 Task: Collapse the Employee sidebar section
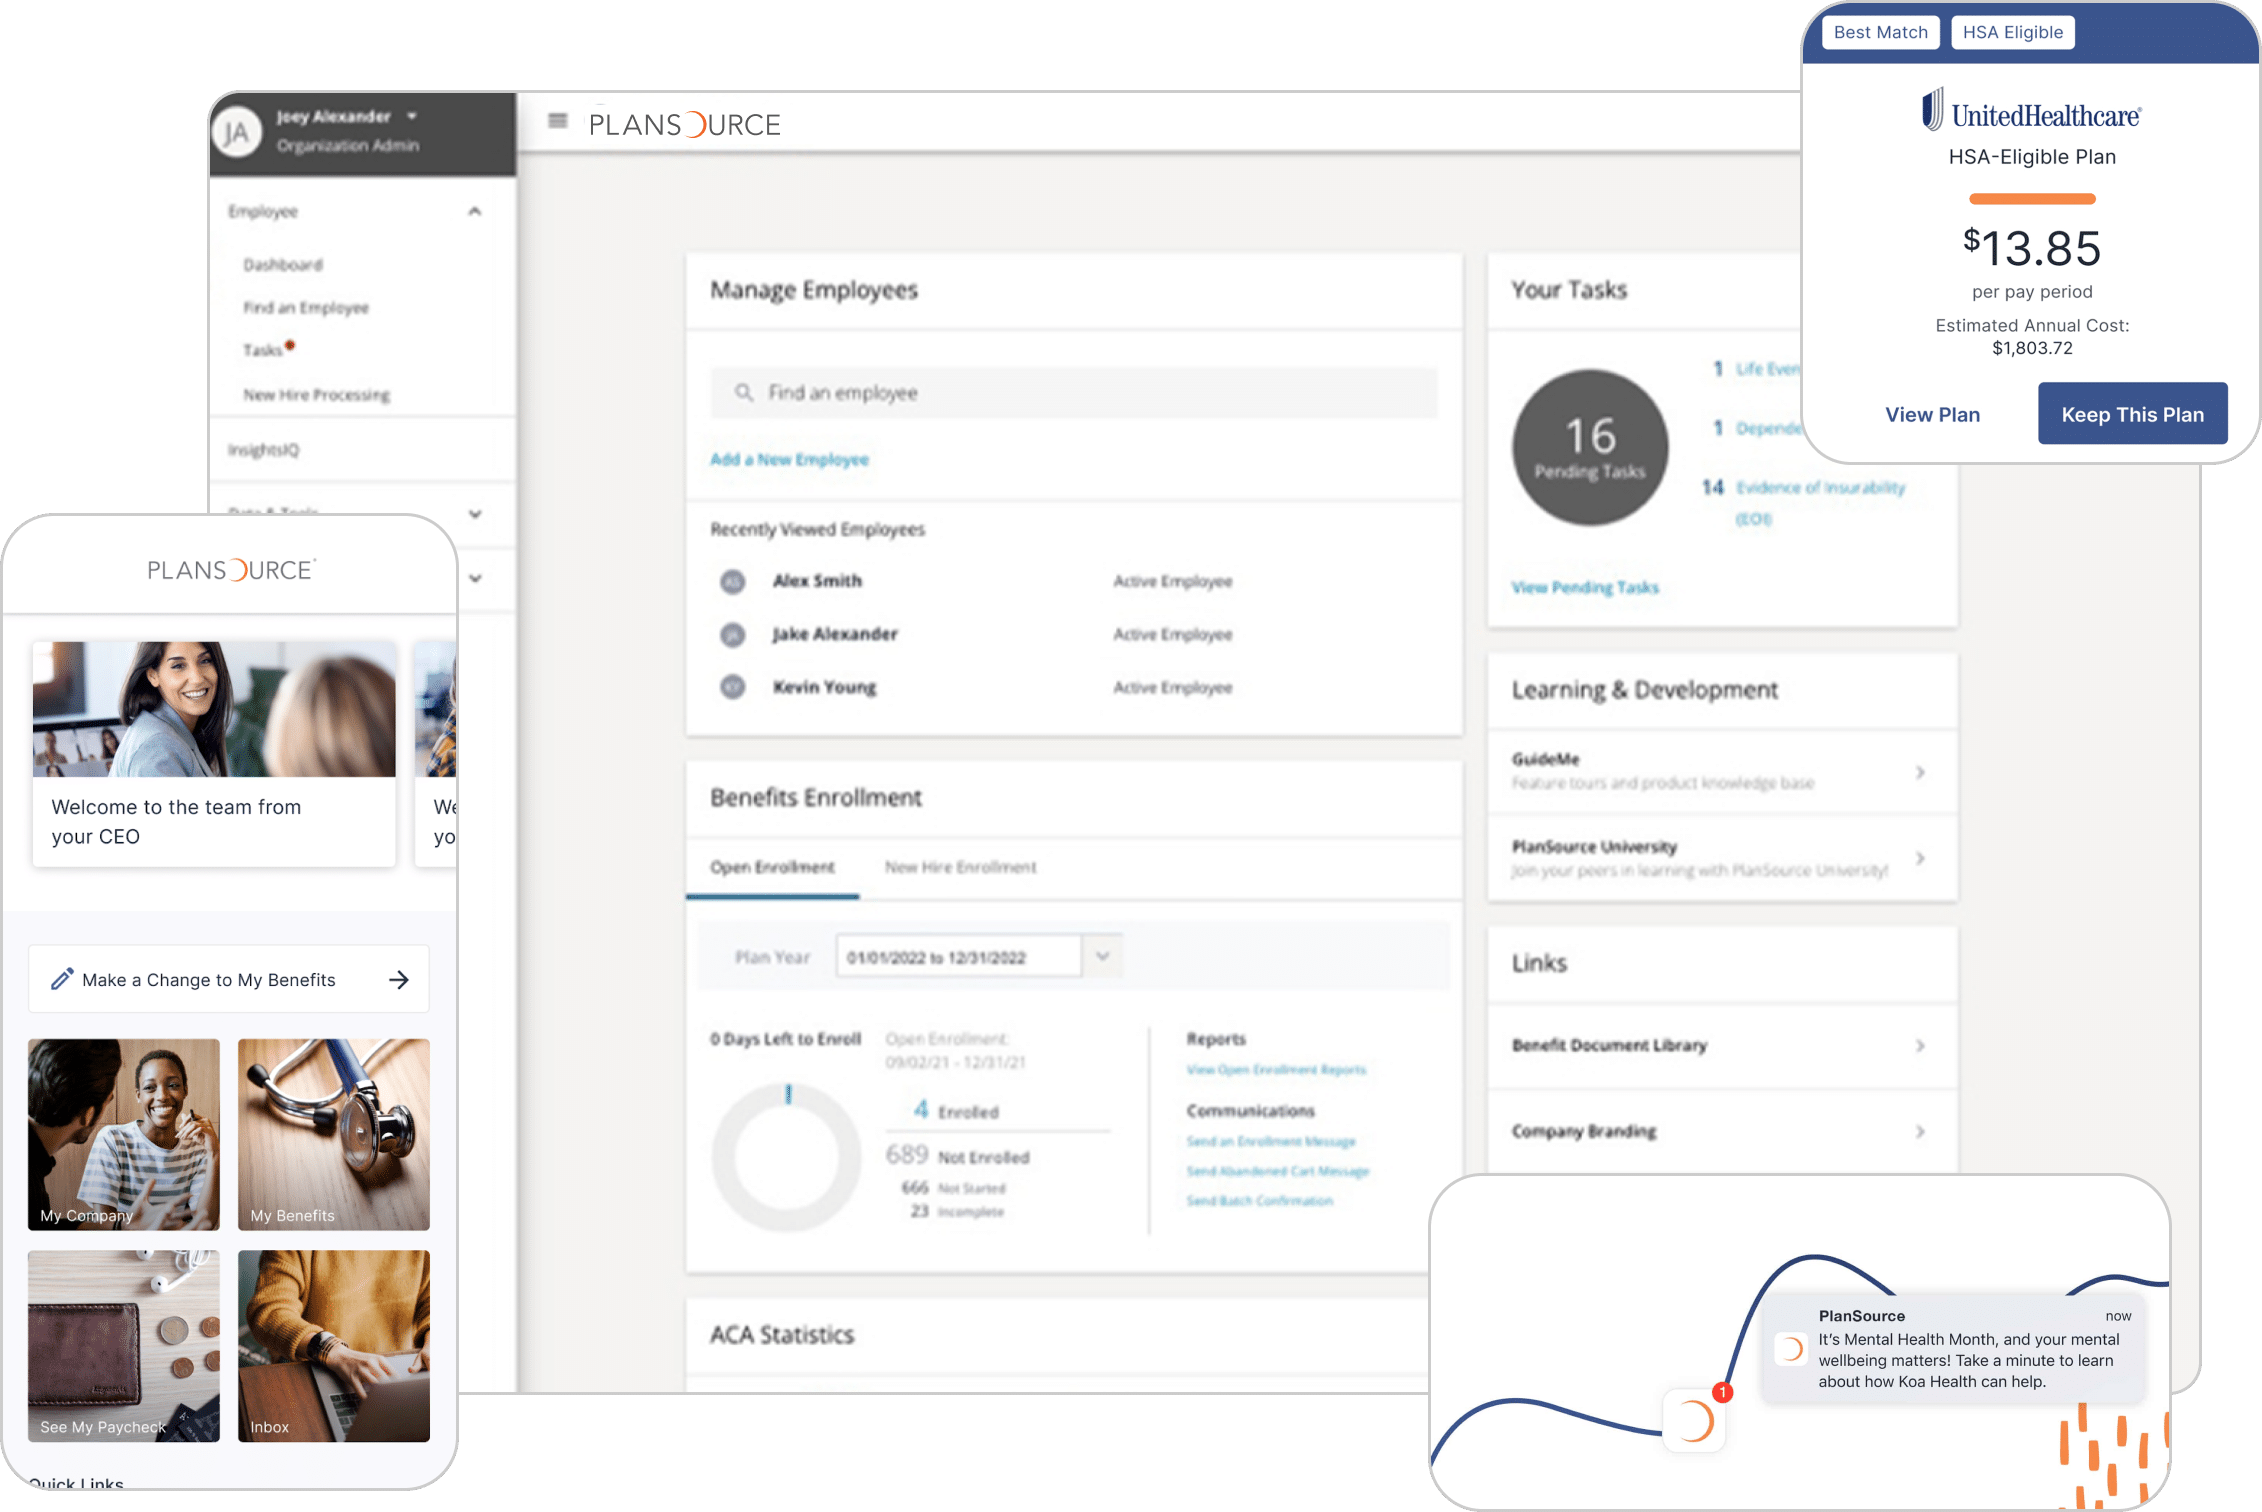pyautogui.click(x=475, y=211)
